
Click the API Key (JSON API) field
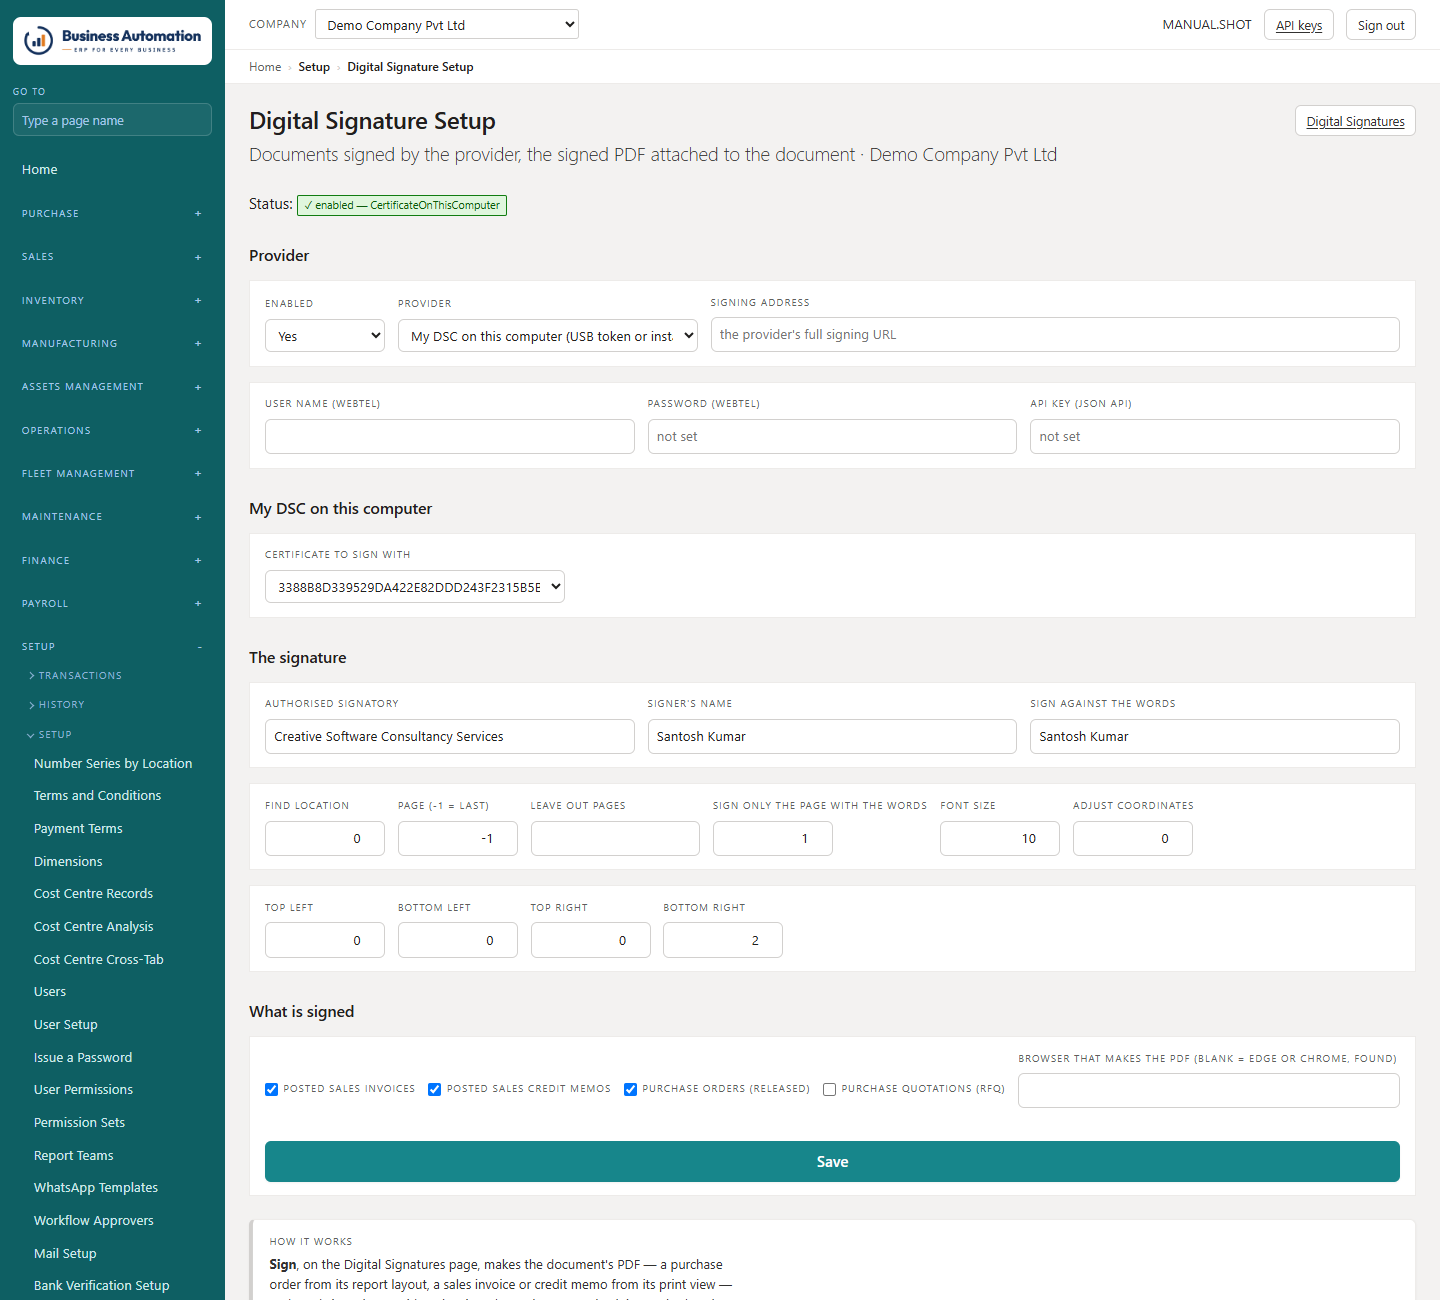[1215, 437]
